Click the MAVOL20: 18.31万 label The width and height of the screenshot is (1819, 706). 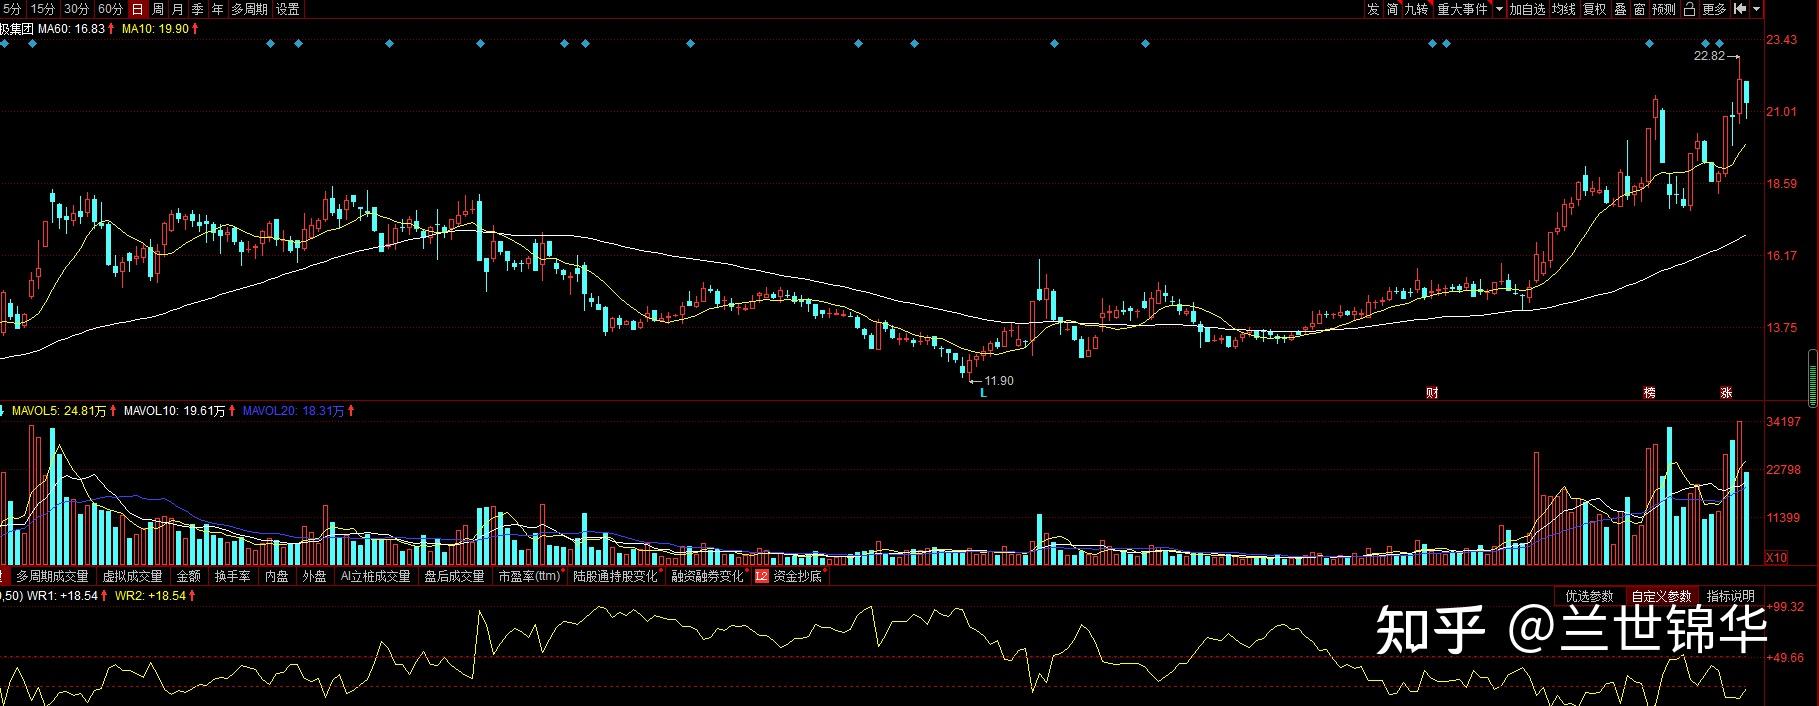click(x=294, y=411)
